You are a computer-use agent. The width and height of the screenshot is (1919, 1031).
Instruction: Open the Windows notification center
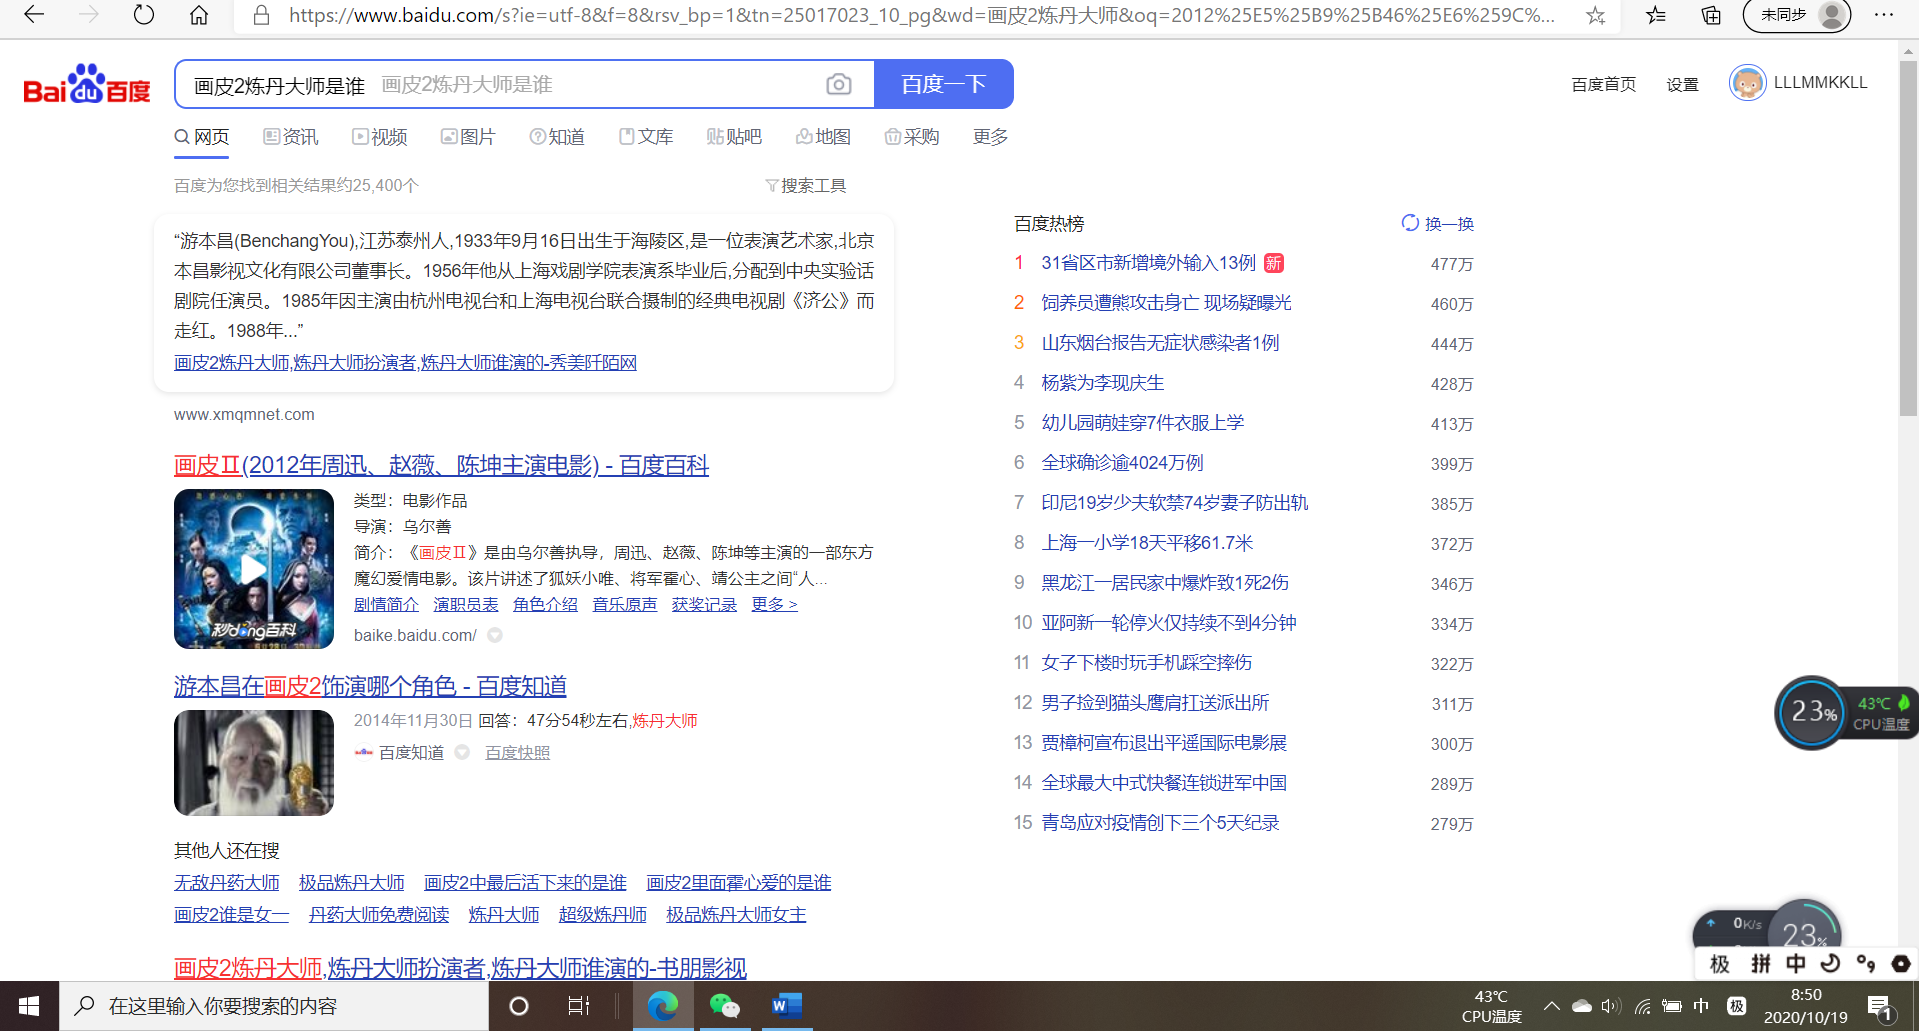click(1880, 1007)
